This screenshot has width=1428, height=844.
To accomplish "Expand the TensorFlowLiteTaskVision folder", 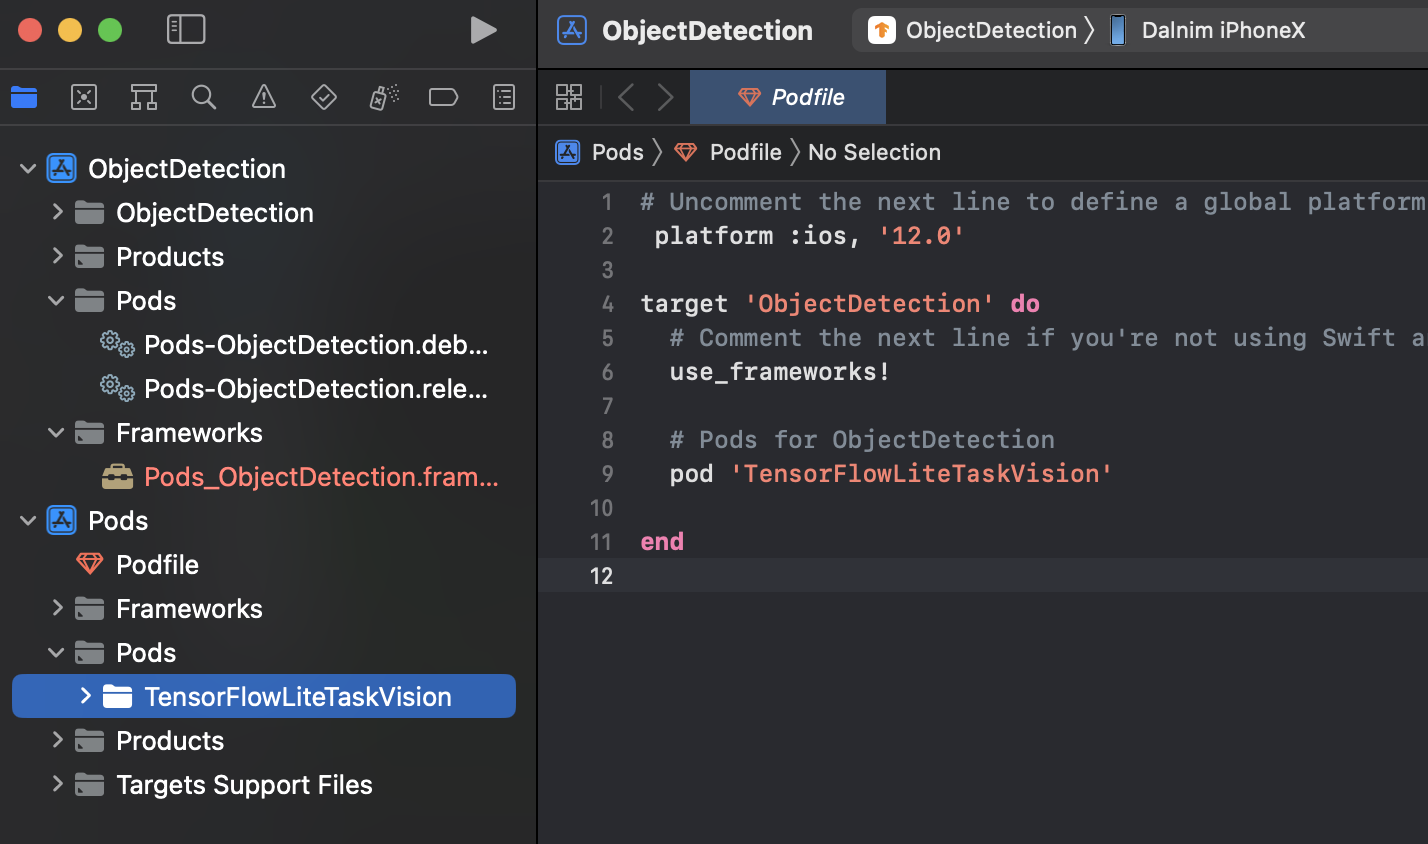I will [86, 696].
